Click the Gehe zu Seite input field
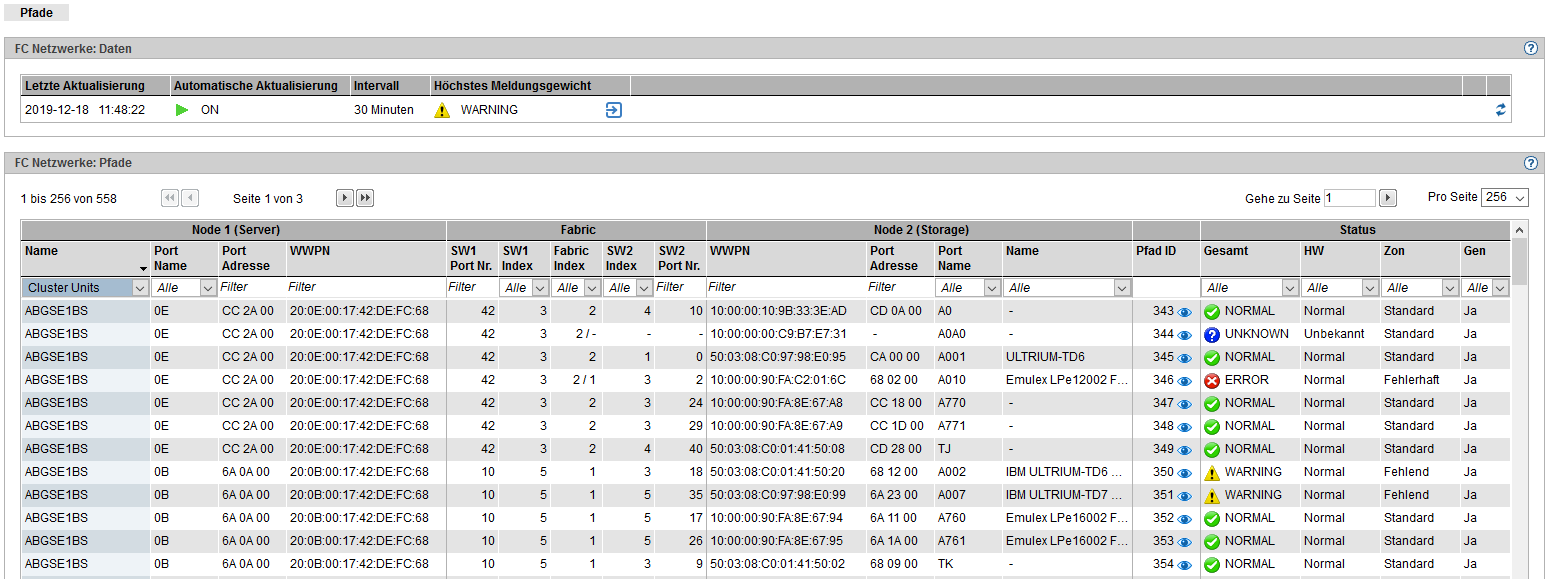This screenshot has width=1568, height=579. point(1350,198)
